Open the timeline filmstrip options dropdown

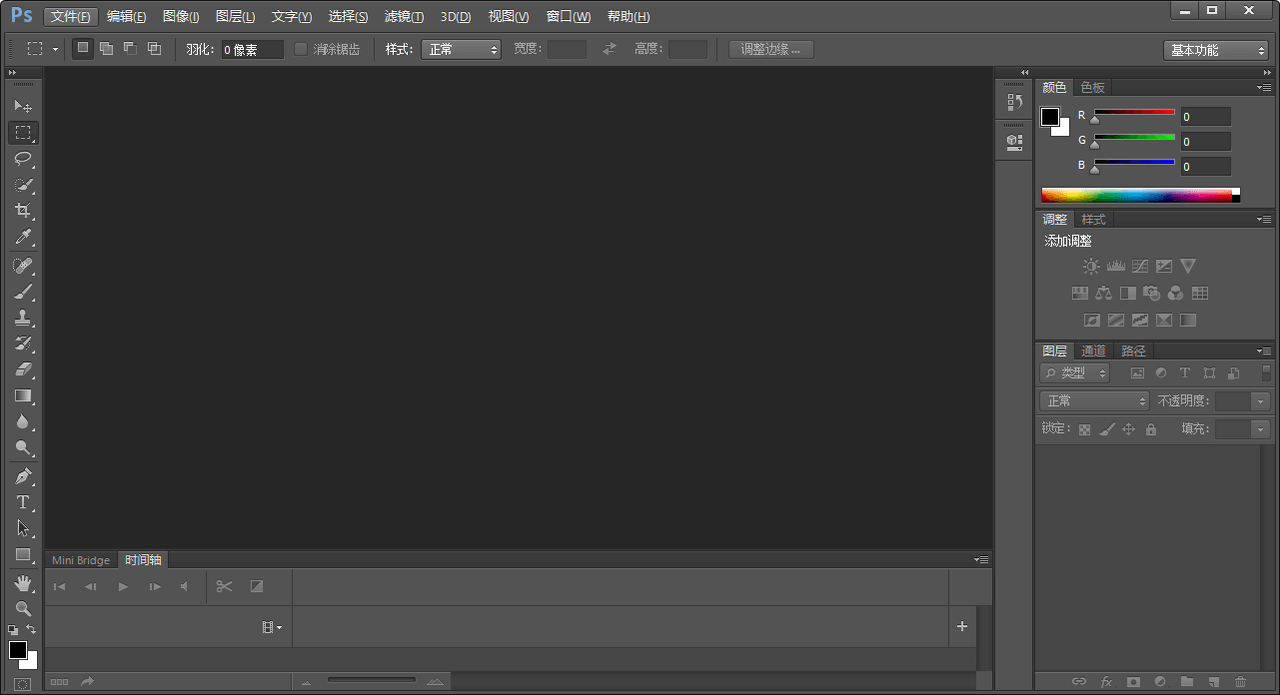coord(271,627)
